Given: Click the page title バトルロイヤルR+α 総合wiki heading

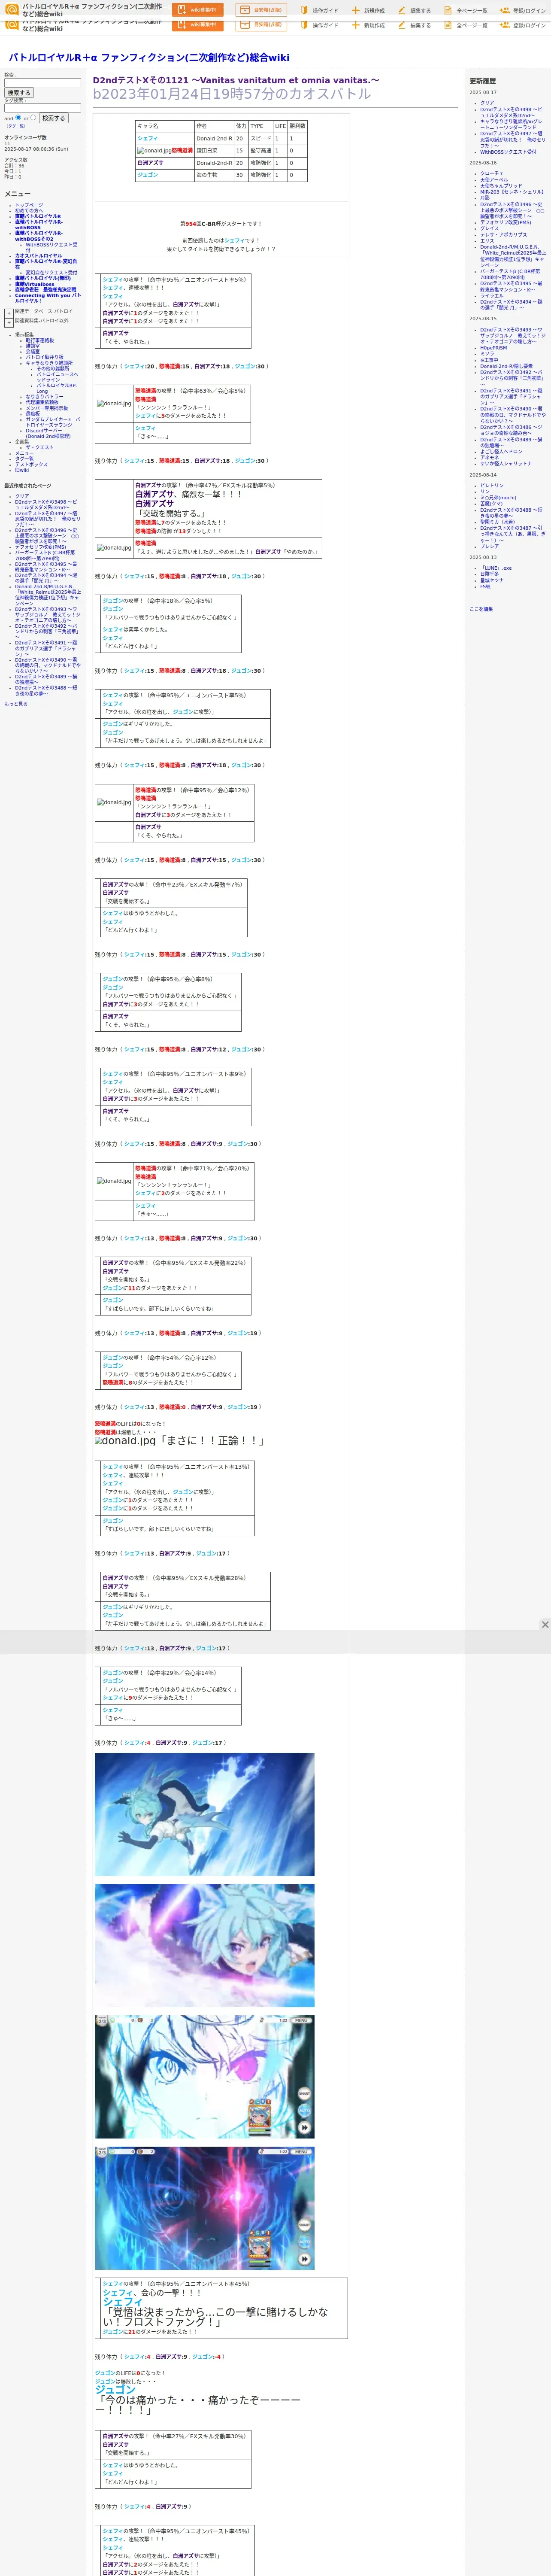Looking at the screenshot, I should [149, 58].
